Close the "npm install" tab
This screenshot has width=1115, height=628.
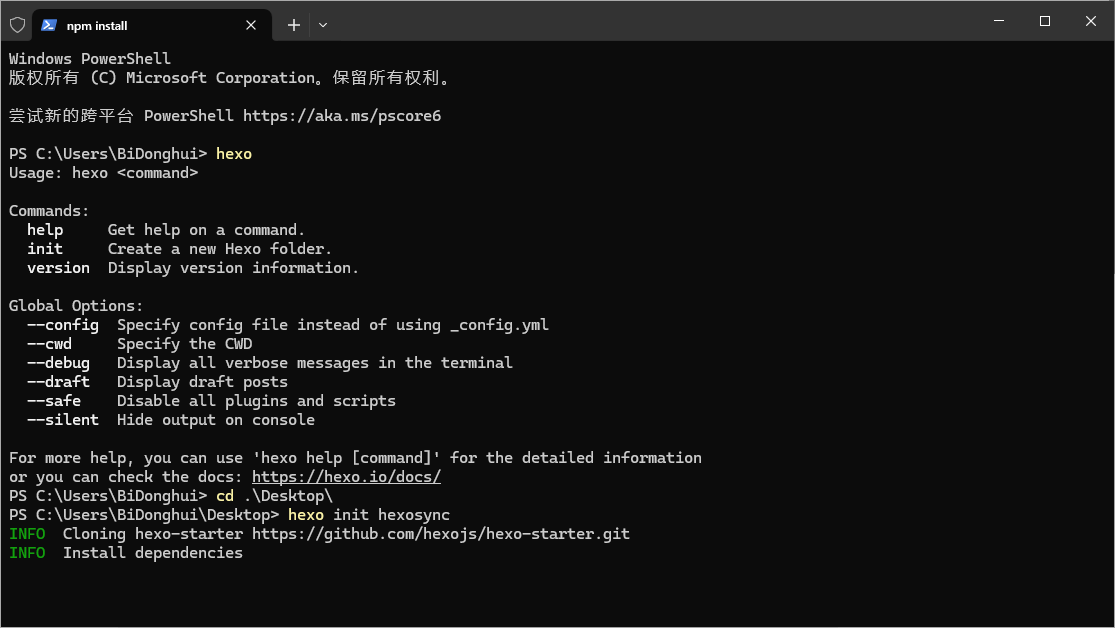[x=251, y=25]
